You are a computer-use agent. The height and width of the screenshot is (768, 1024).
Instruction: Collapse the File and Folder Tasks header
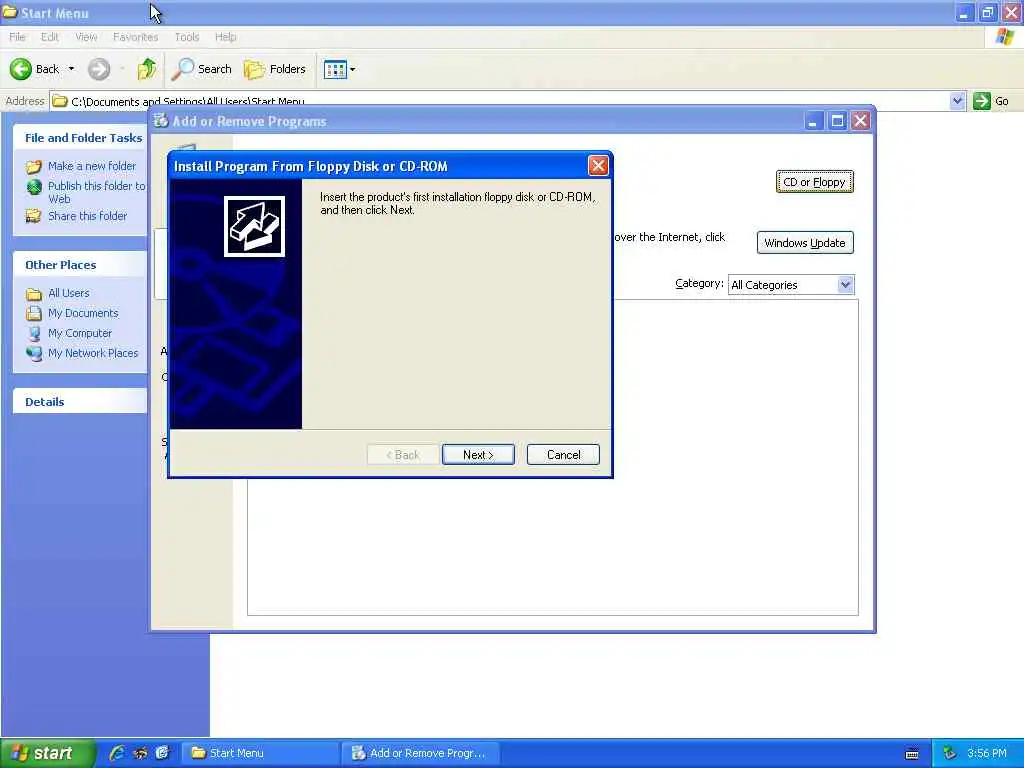click(80, 138)
